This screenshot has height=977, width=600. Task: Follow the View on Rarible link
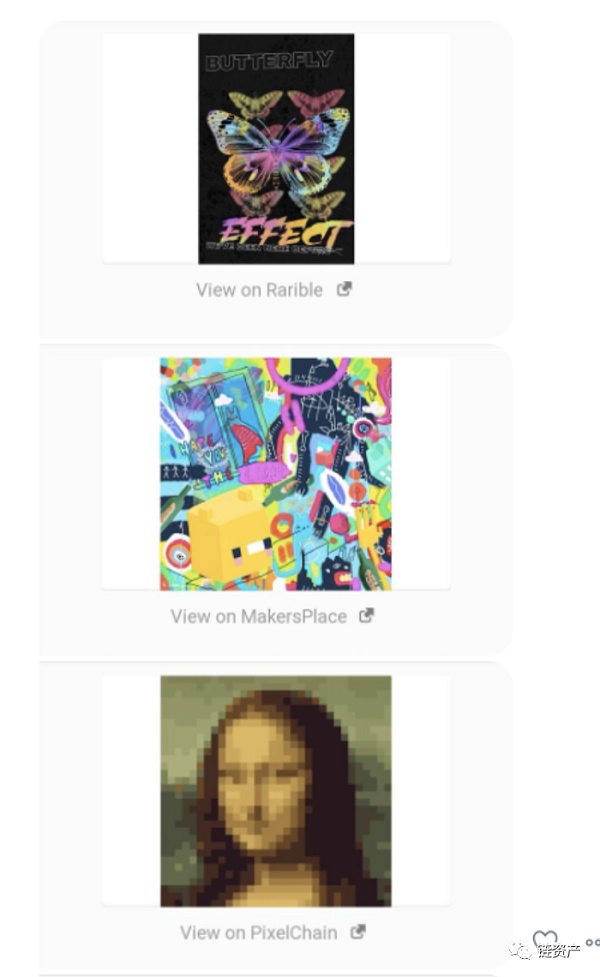pos(259,290)
